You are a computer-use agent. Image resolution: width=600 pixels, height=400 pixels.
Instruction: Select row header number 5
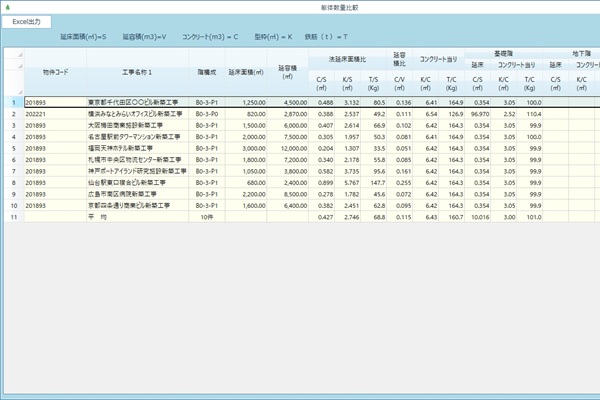(13, 147)
